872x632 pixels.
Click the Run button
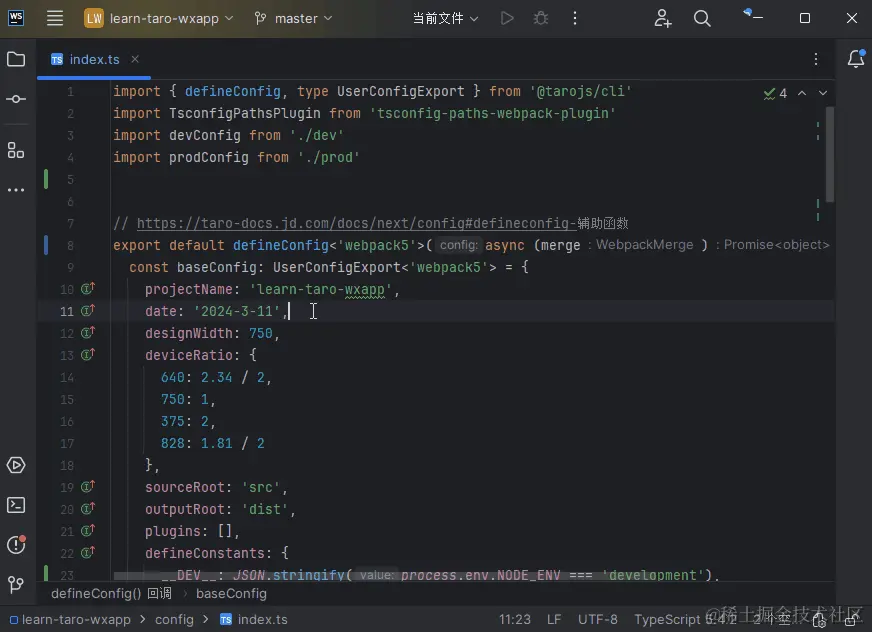tap(507, 18)
